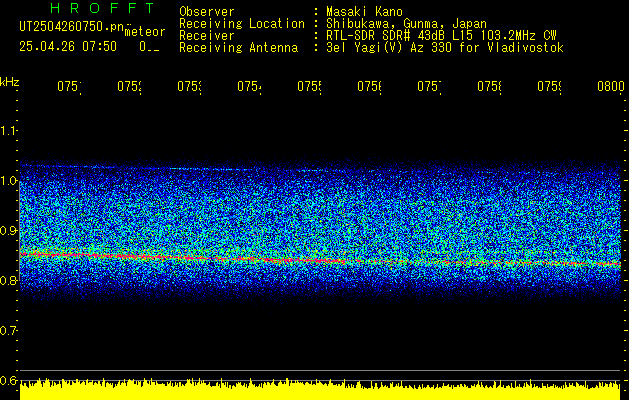Click the 0759 time marker
The height and width of the screenshot is (400, 629).
click(550, 86)
